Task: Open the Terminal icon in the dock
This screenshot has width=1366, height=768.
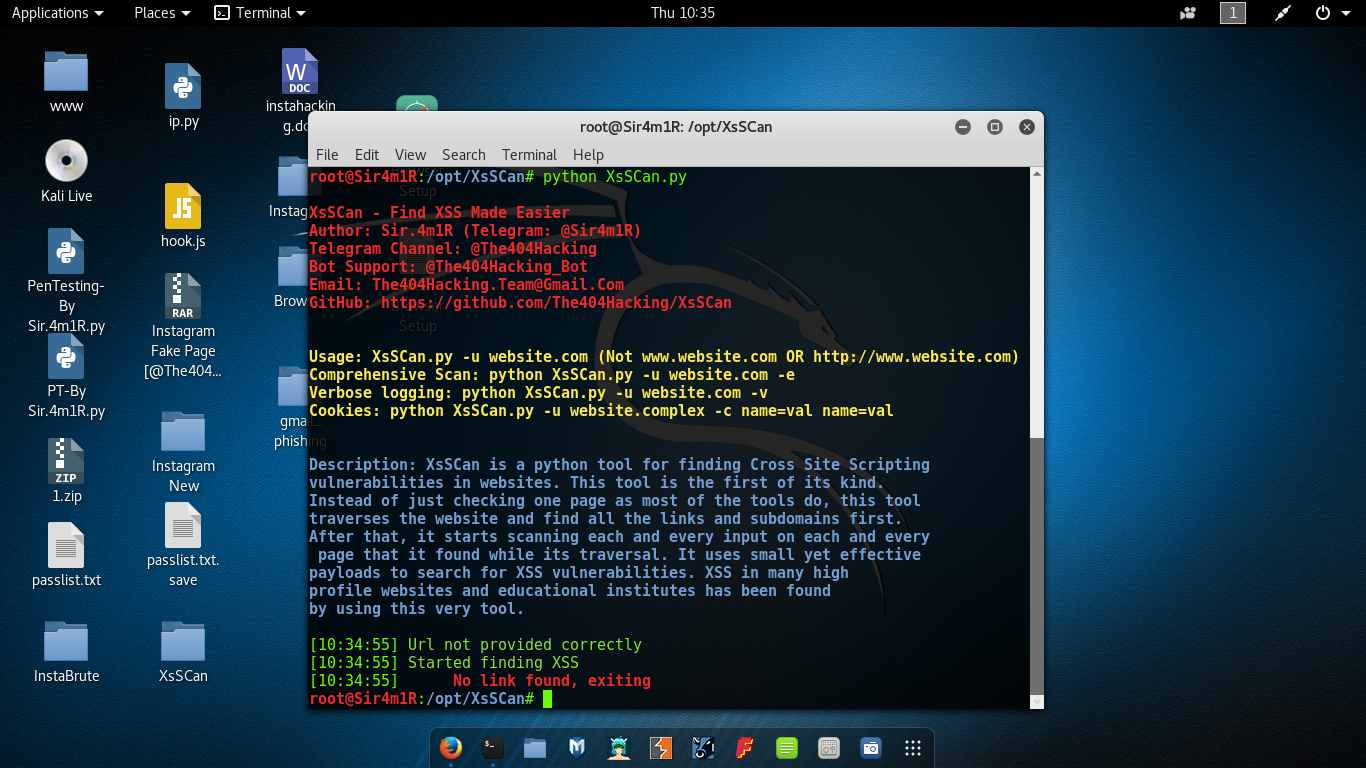Action: 493,747
